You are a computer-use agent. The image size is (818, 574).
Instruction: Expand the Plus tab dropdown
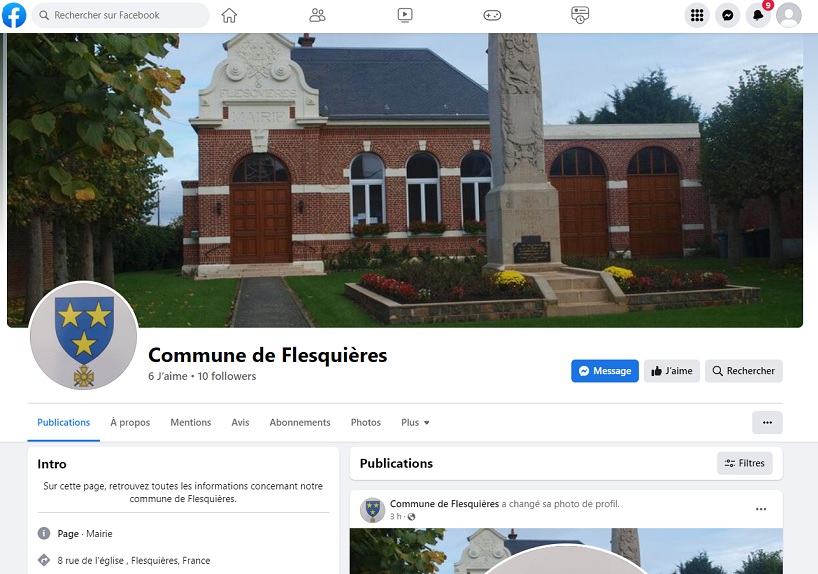coord(415,423)
